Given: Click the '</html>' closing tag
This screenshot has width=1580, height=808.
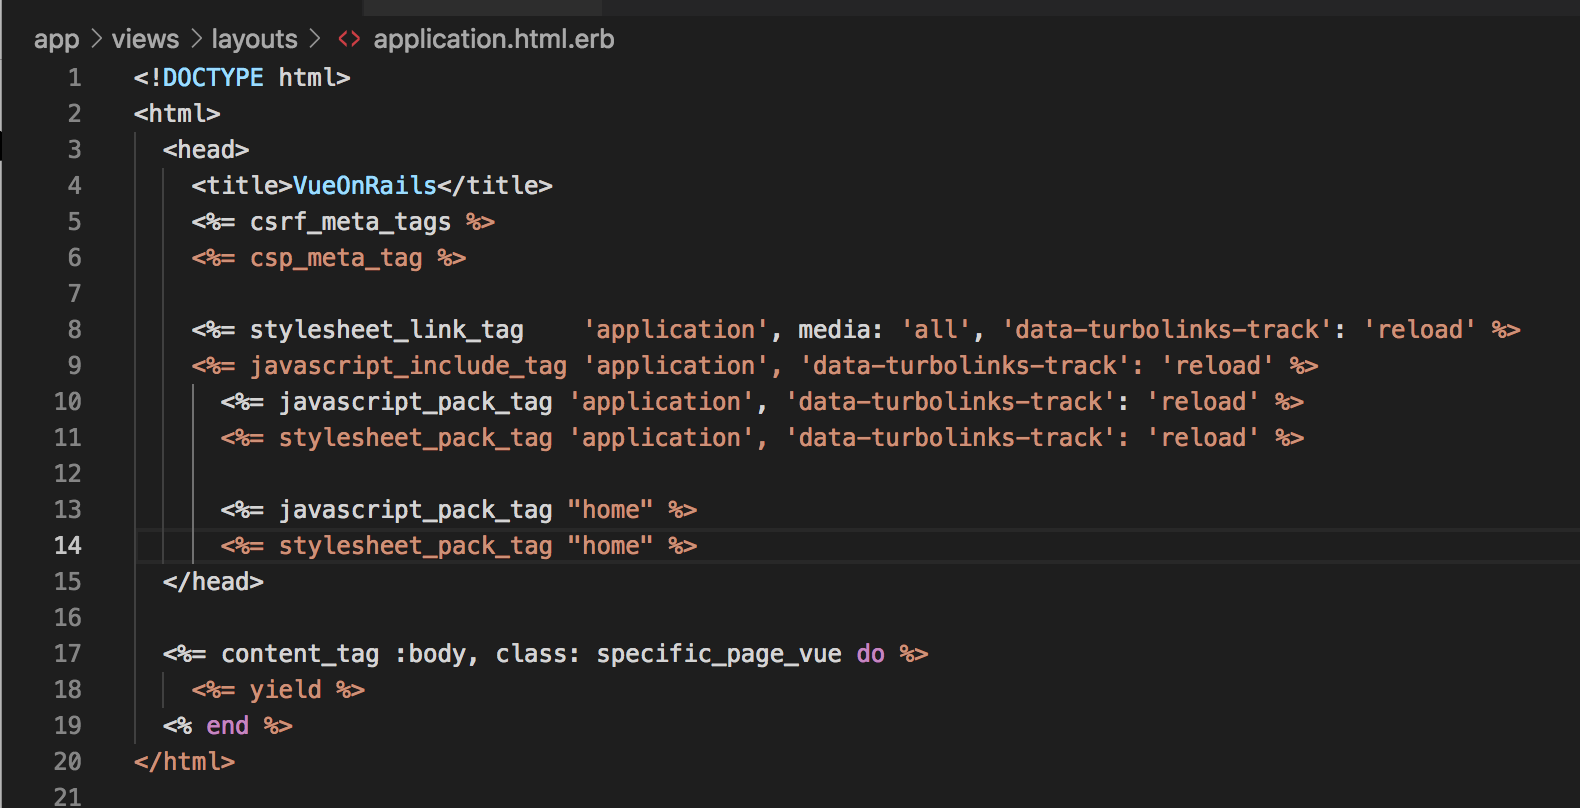Looking at the screenshot, I should pos(184,762).
